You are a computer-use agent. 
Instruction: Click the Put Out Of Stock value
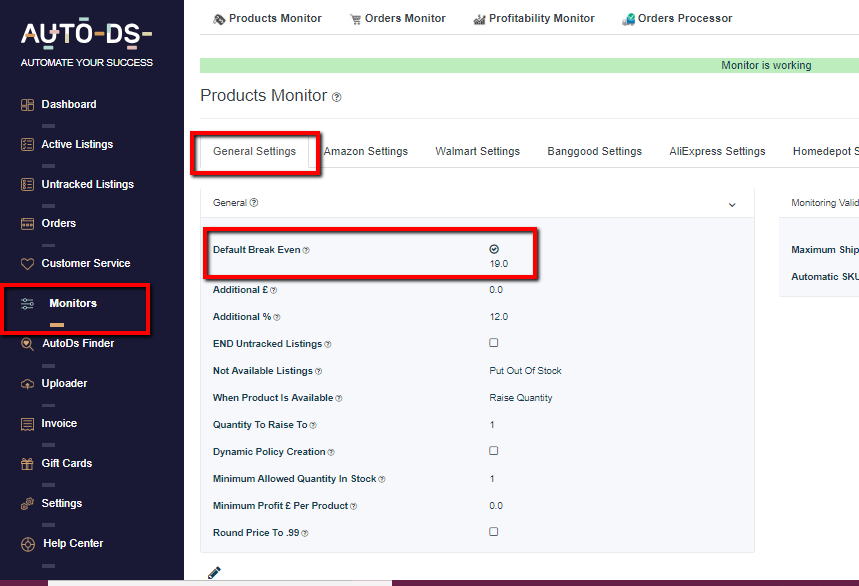pyautogui.click(x=525, y=371)
